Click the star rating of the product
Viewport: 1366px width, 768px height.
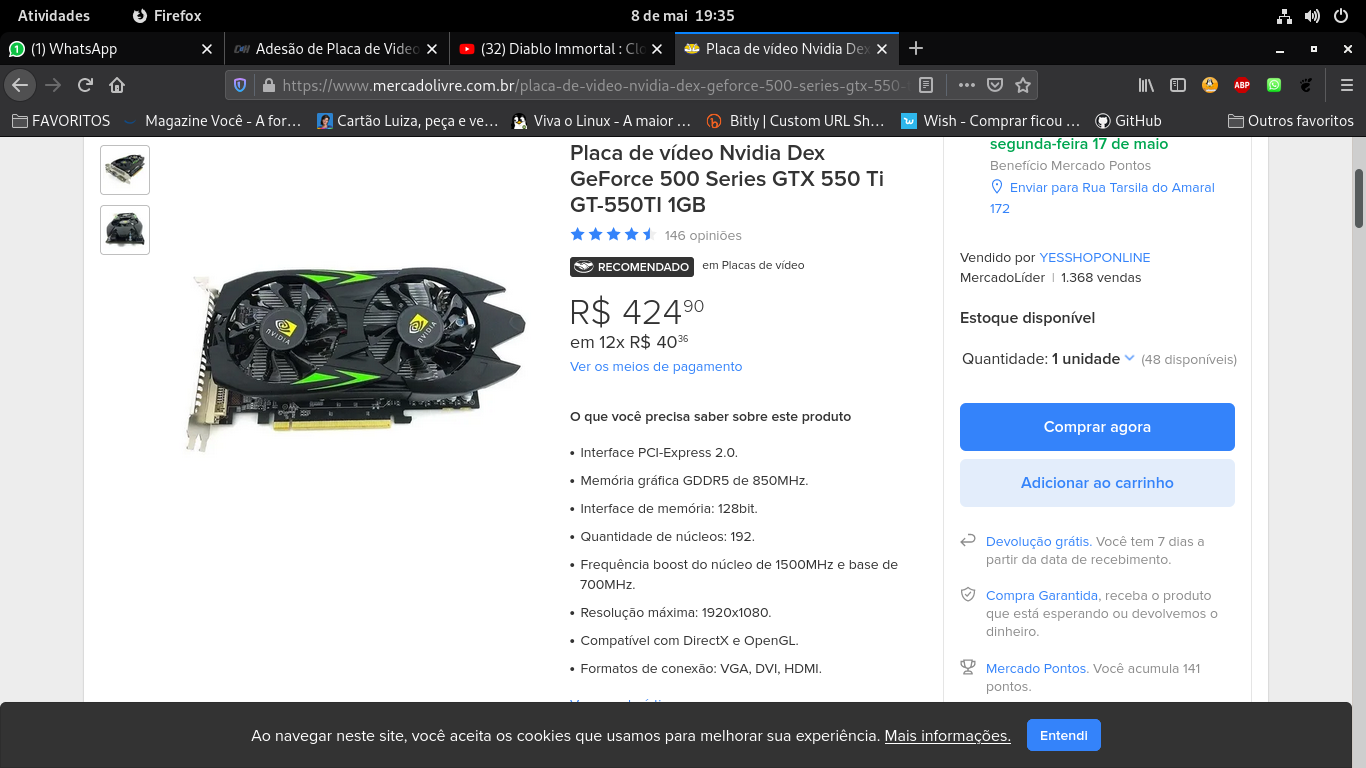(613, 235)
